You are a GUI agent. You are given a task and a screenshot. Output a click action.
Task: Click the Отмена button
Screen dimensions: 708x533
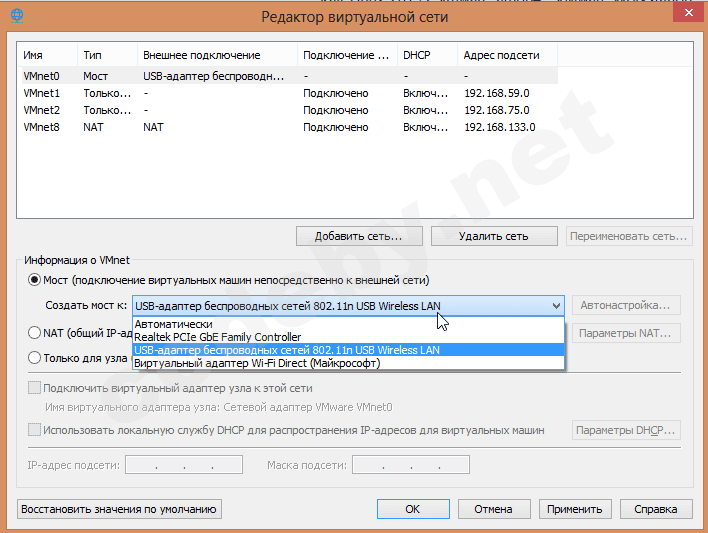pos(494,509)
